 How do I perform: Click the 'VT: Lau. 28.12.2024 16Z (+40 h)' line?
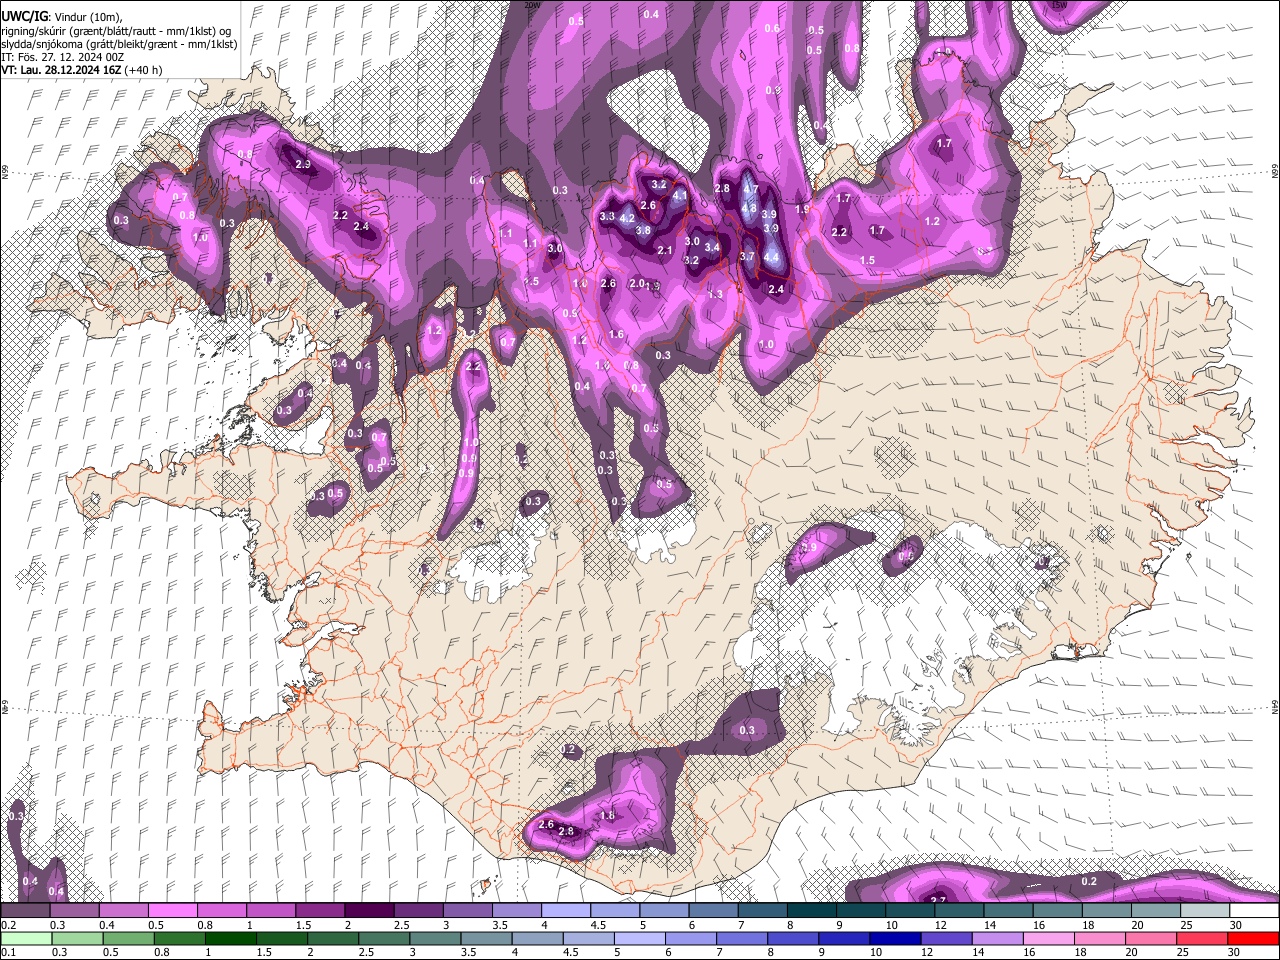(81, 70)
